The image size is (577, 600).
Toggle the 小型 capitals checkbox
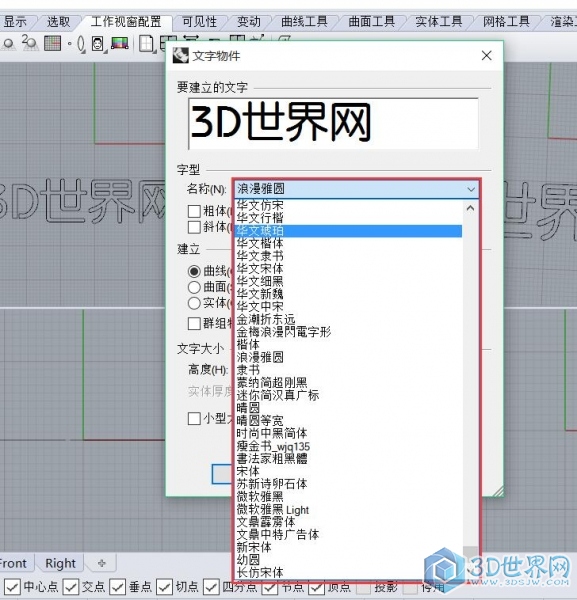point(194,419)
